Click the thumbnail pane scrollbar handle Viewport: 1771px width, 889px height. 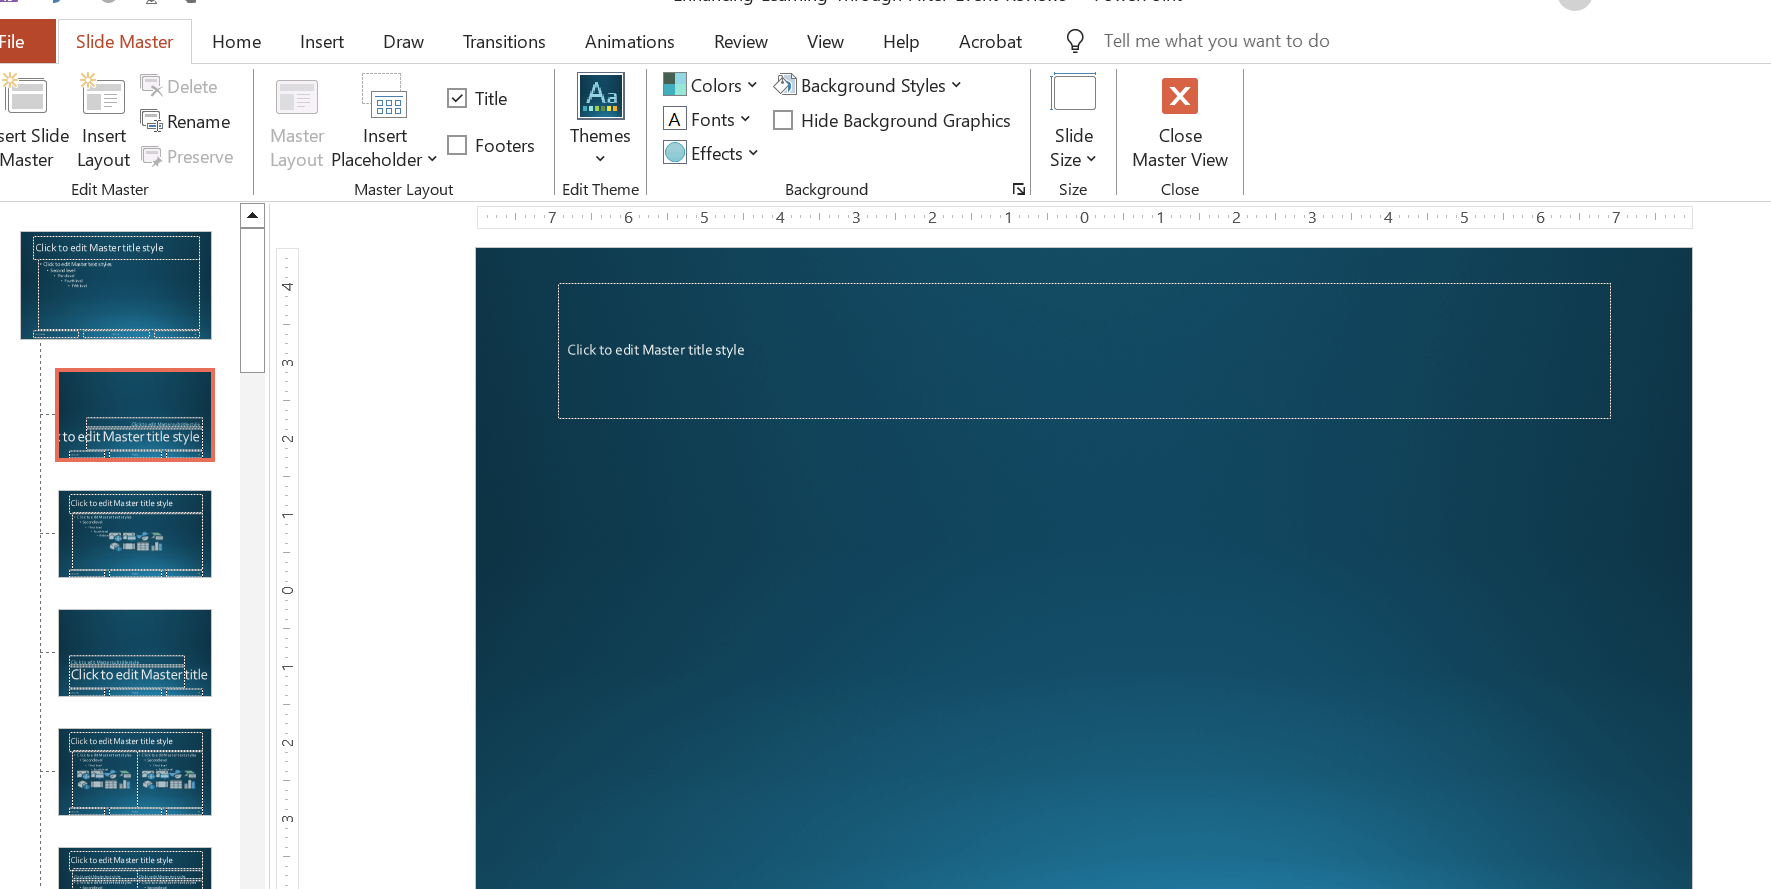[253, 300]
